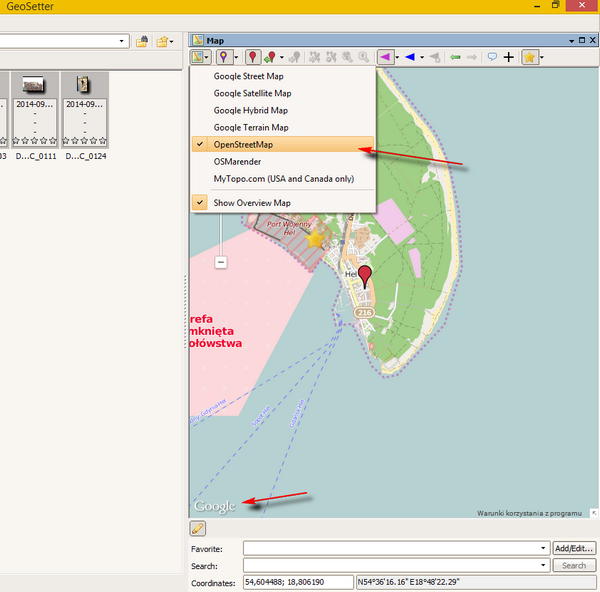Toggle the red image position marker
The height and width of the screenshot is (592, 600).
[x=253, y=57]
